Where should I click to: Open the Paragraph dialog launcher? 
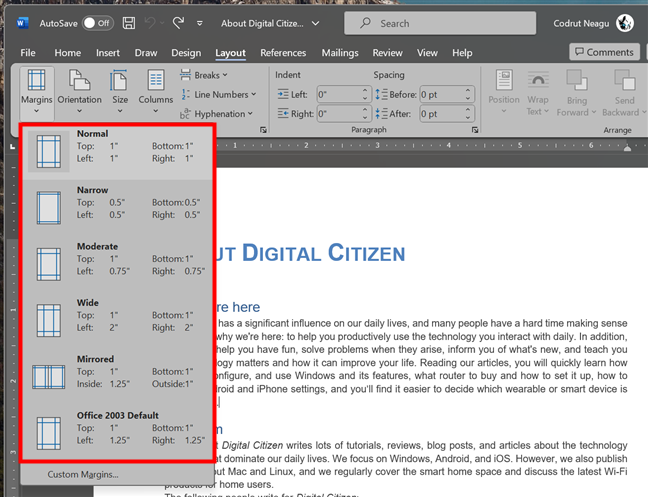pos(475,130)
